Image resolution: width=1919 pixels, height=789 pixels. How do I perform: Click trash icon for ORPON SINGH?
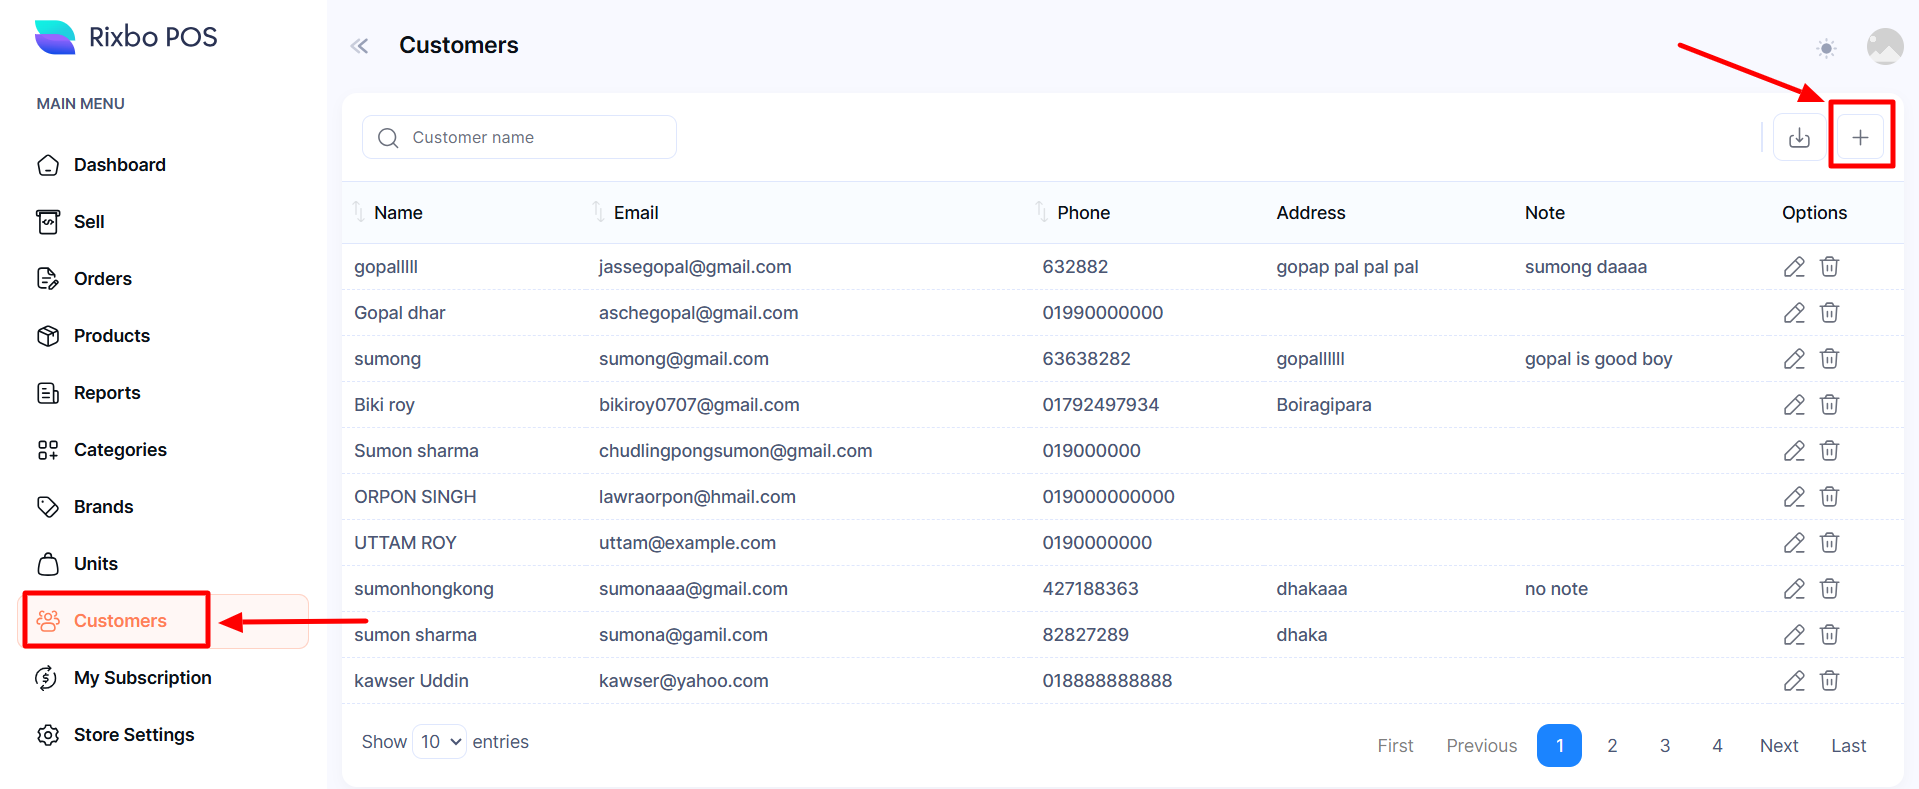tap(1829, 497)
